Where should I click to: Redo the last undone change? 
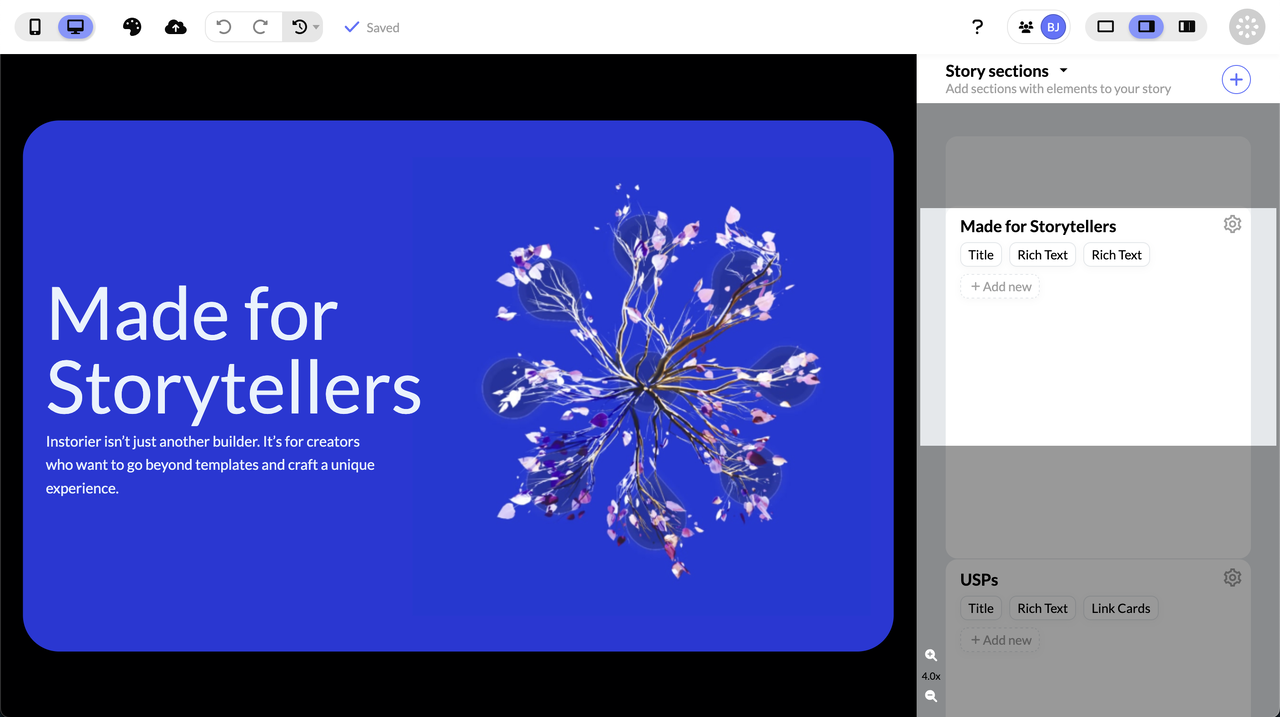pos(260,27)
